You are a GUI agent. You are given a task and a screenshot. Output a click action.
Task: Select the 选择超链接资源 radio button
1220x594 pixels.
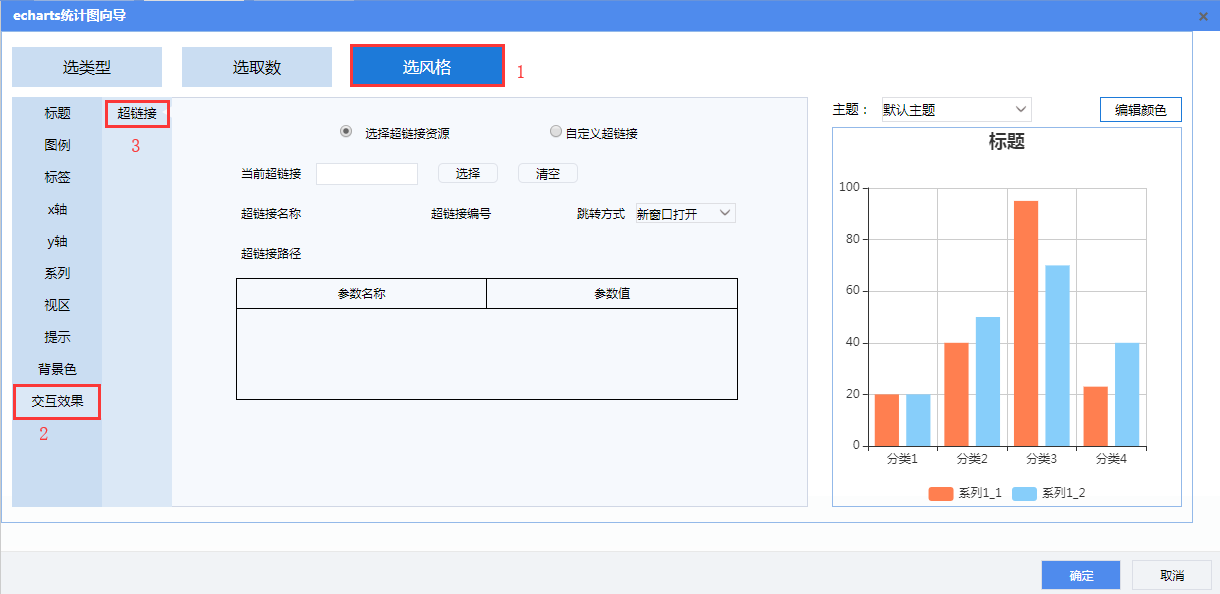(x=346, y=132)
